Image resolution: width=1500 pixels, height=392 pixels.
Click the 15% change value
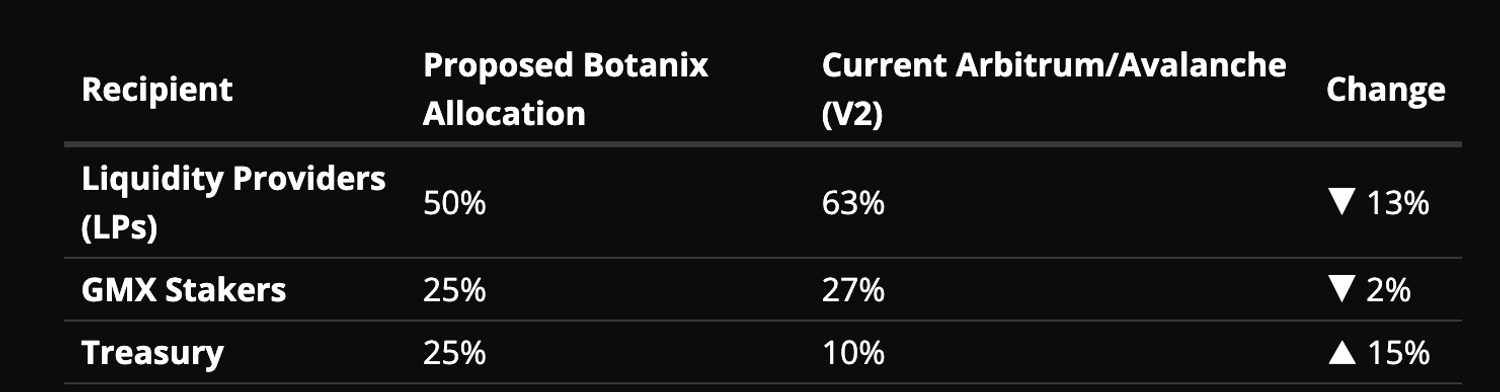(1398, 353)
